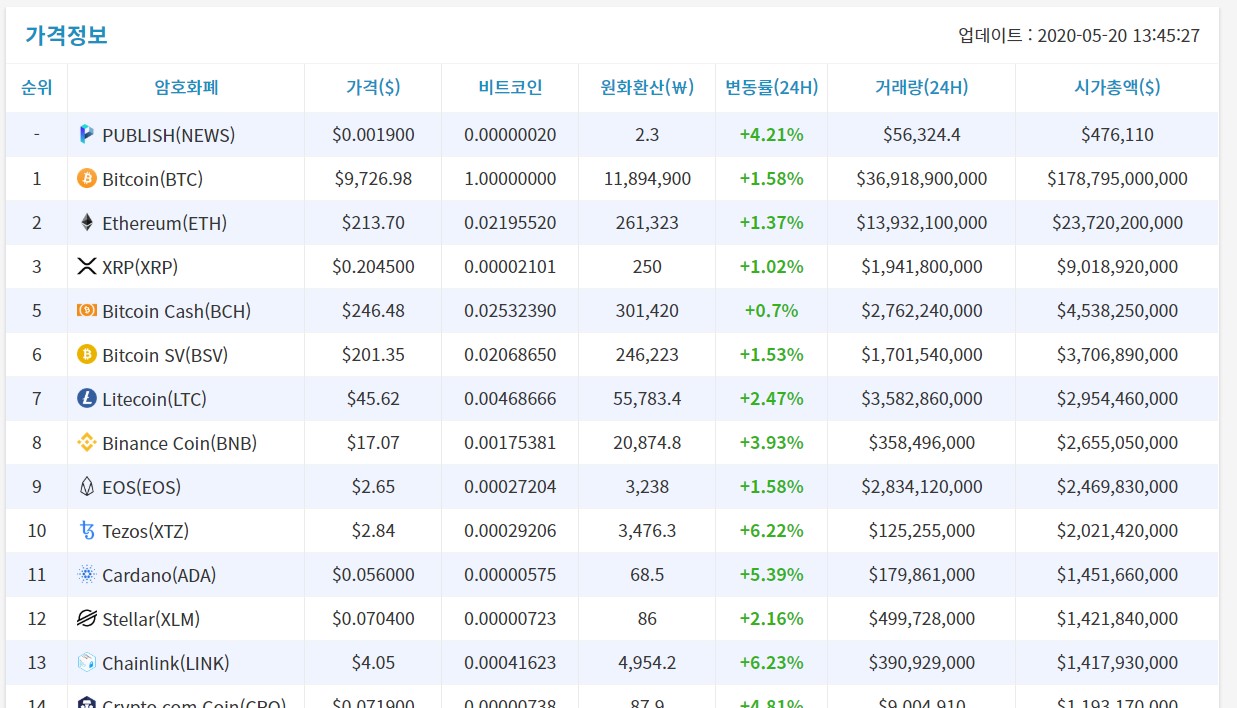Click Stellar's volume $499,728,000

point(922,619)
